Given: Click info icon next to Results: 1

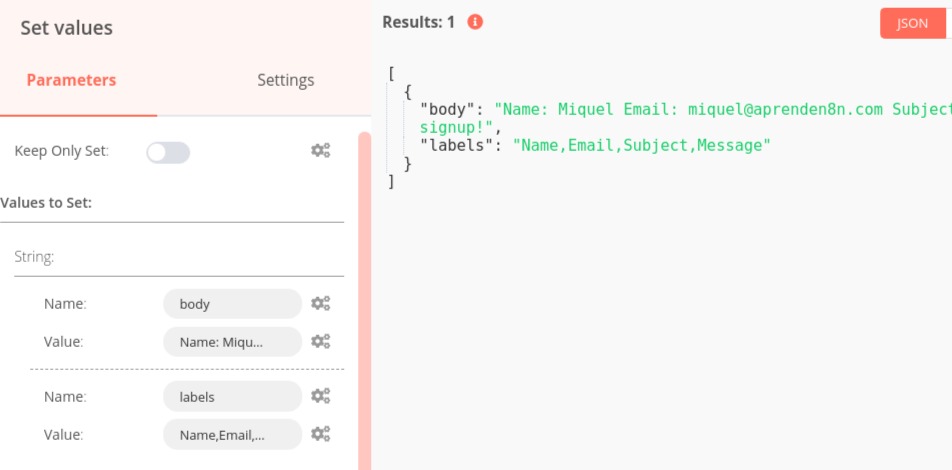Looking at the screenshot, I should [x=475, y=21].
